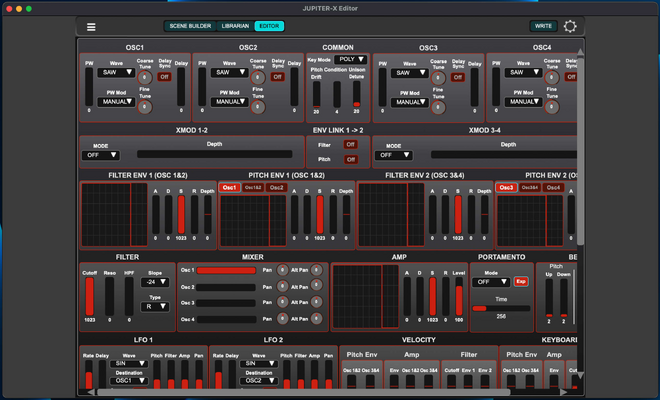Adjust the Mixer Osc 1 level slider
This screenshot has width=660, height=400.
click(x=226, y=270)
